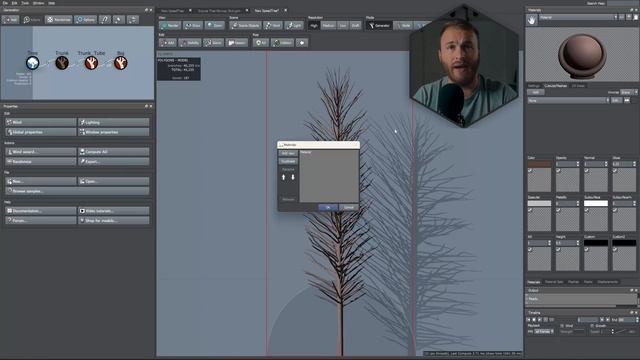Toggle the Metallic map checkbox
Screen dimensions: 640x360
tap(558, 210)
